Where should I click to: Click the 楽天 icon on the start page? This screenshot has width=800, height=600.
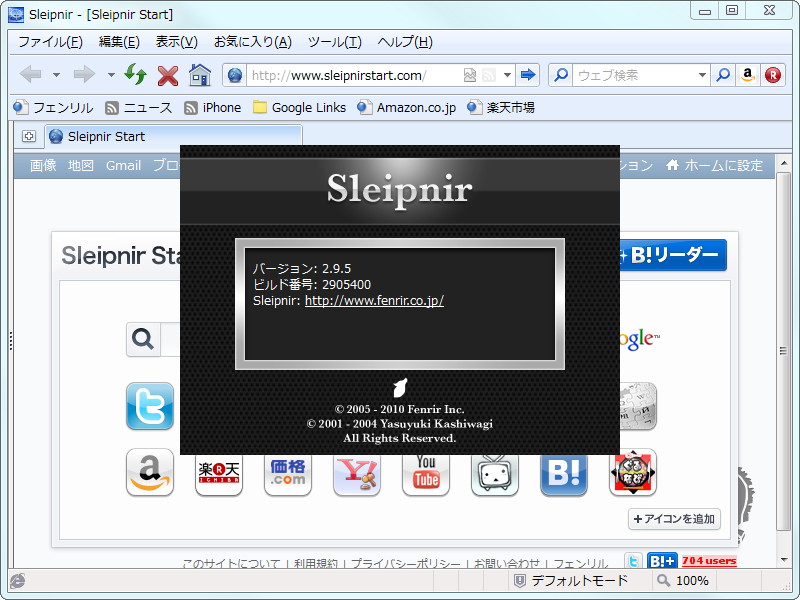click(x=218, y=475)
